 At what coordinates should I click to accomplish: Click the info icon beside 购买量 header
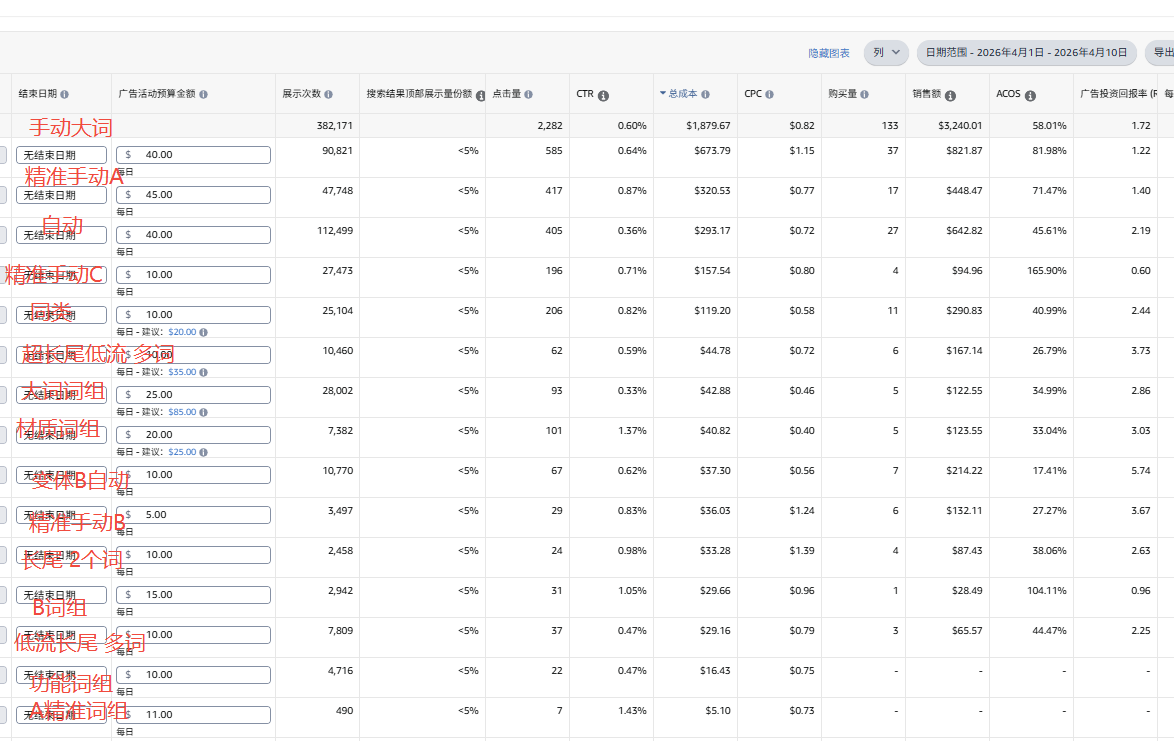864,94
